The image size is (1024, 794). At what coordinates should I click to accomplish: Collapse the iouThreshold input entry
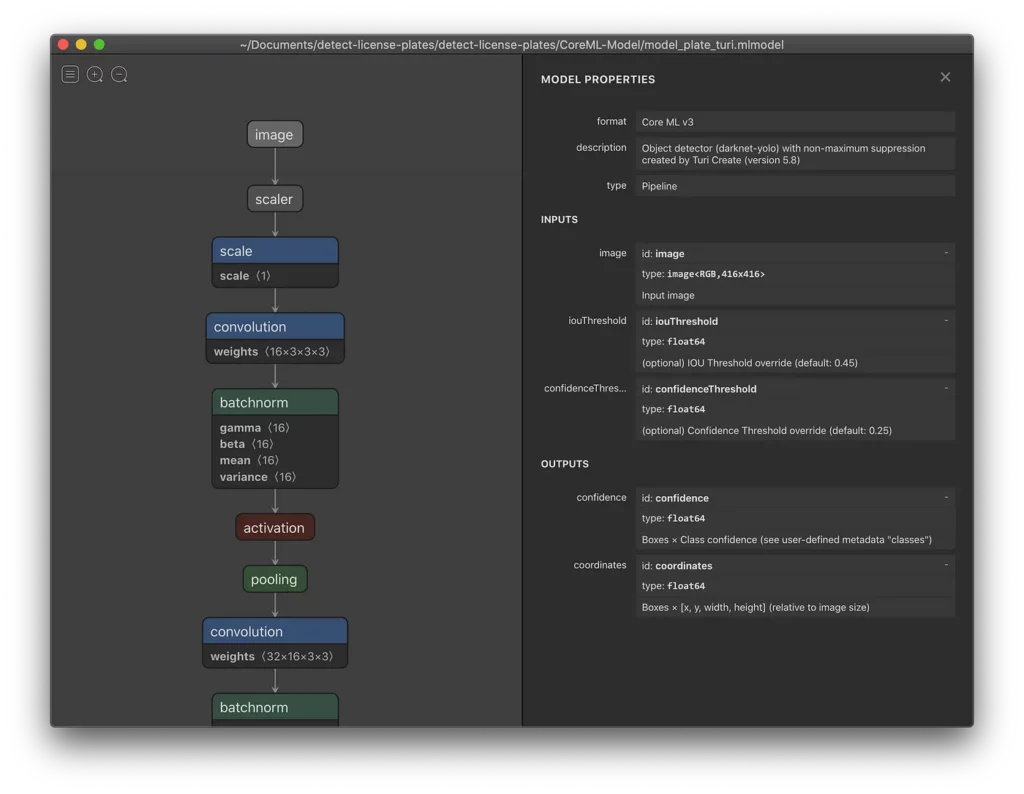coord(946,321)
